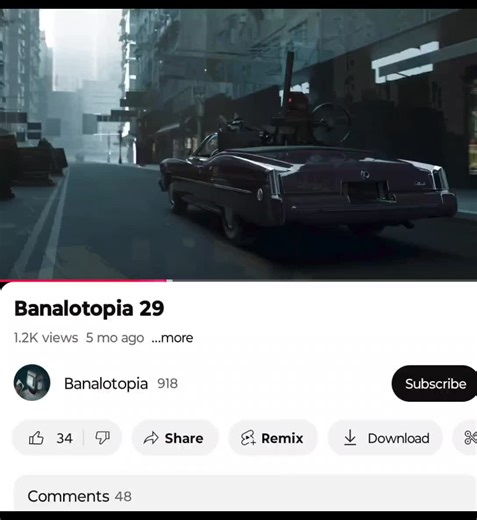Tap the 1.2K views text
Screen dimensions: 477x520
coord(46,338)
